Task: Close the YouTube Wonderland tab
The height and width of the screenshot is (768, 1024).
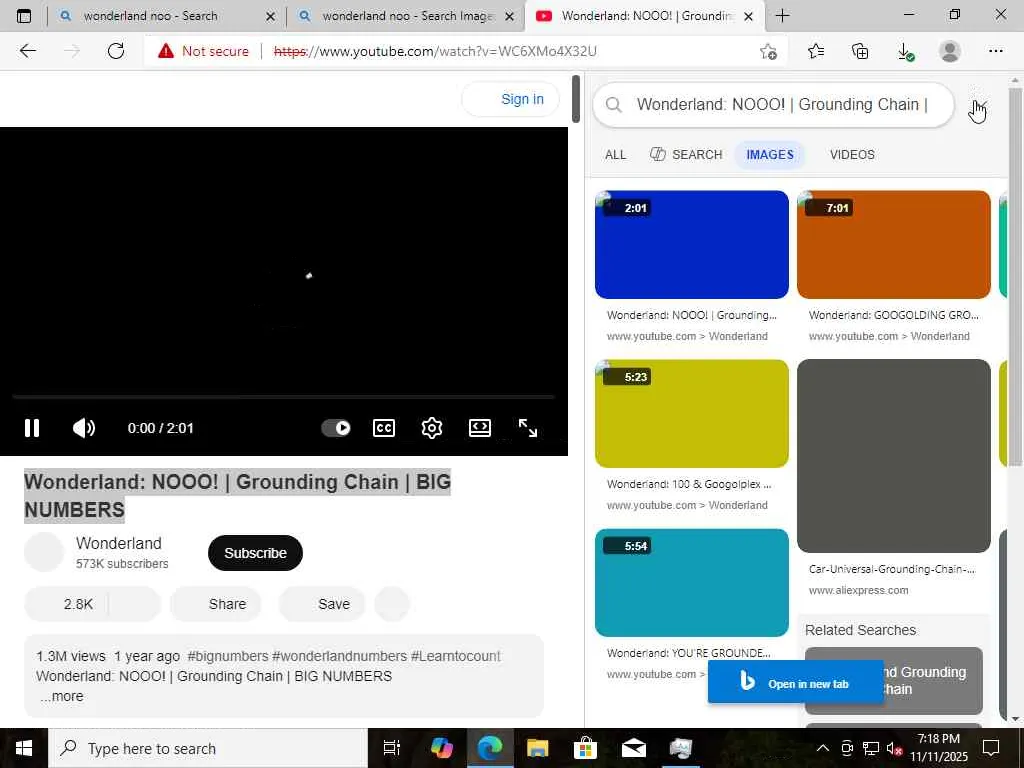Action: coord(749,16)
